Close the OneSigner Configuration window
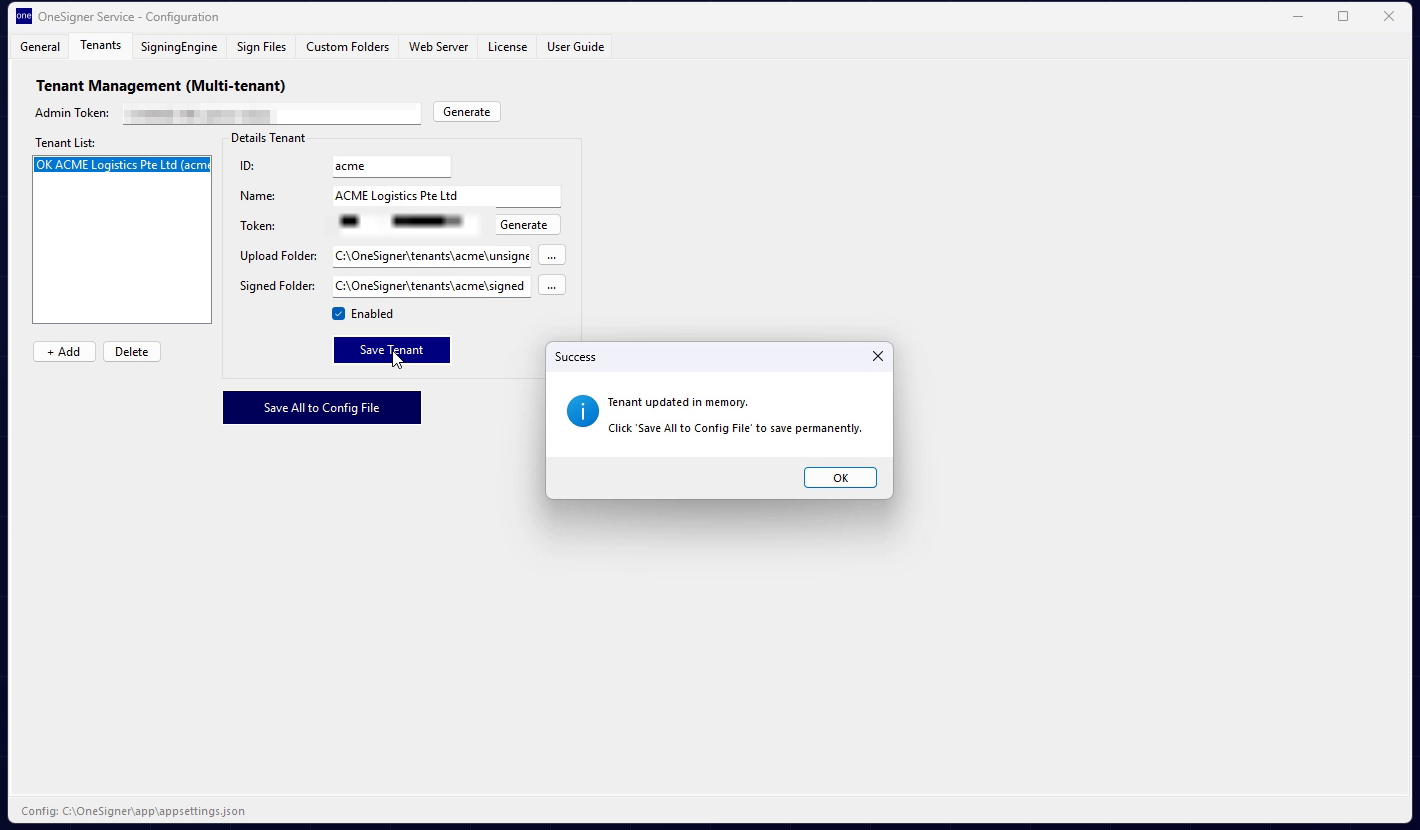1420x830 pixels. [x=1389, y=16]
